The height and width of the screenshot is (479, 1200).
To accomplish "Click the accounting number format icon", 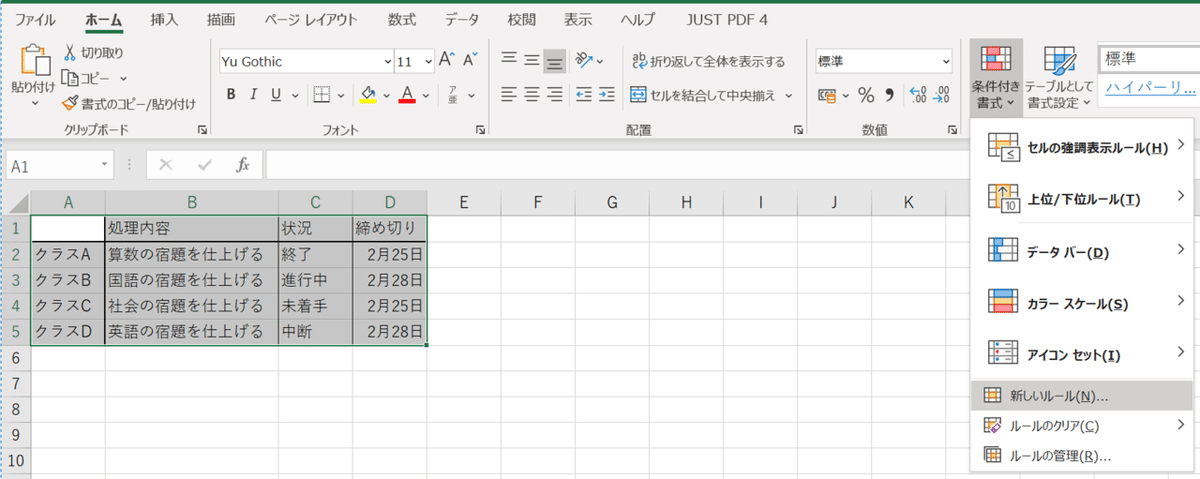I will click(827, 95).
